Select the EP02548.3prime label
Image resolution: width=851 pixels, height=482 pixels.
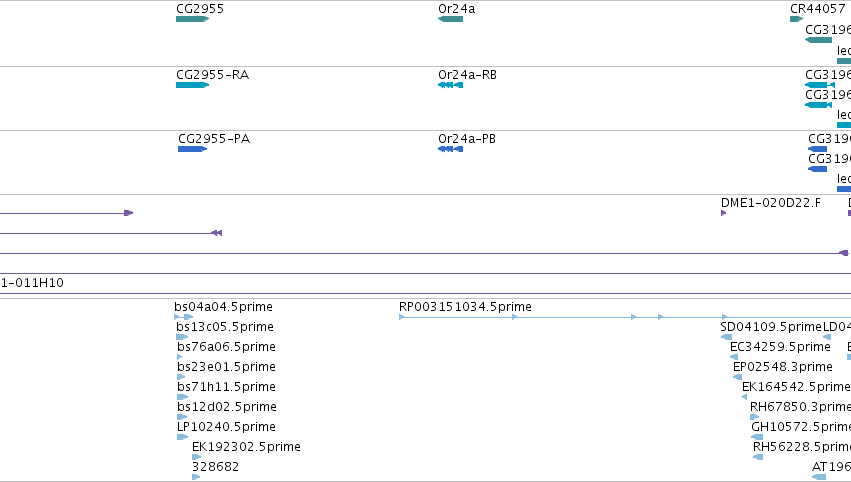(783, 367)
